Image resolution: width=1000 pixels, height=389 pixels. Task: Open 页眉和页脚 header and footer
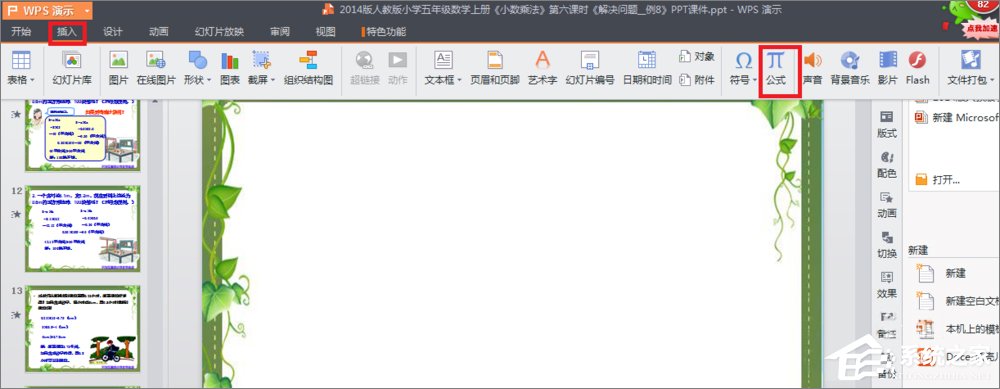click(x=495, y=68)
